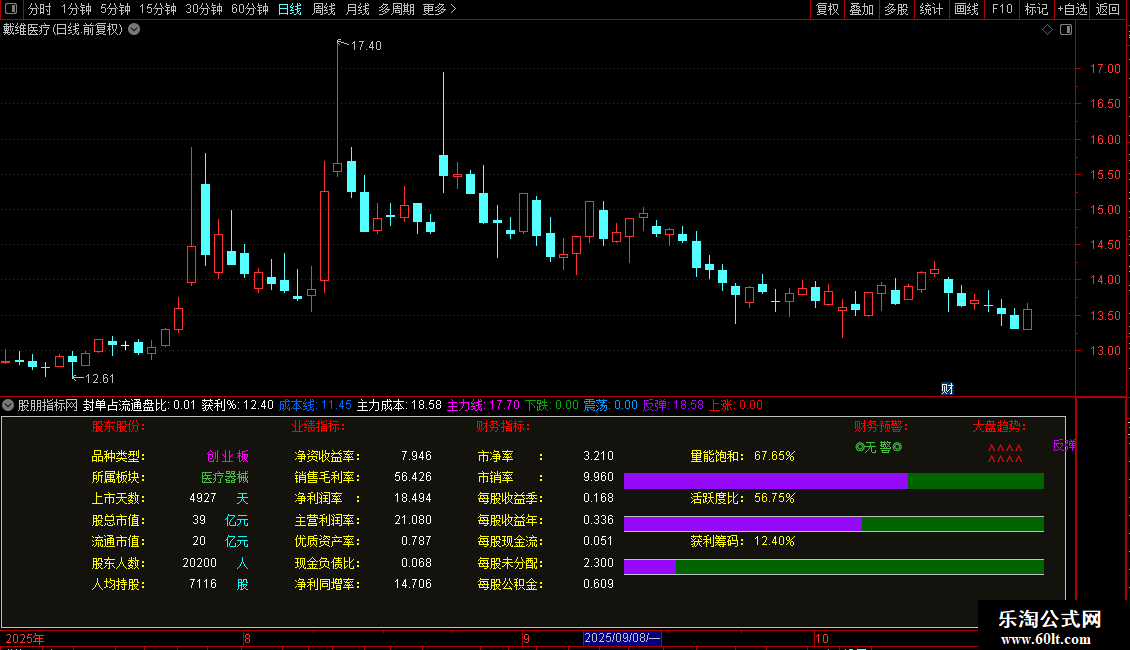Click the diamond marker icon above the chart

tap(1047, 30)
